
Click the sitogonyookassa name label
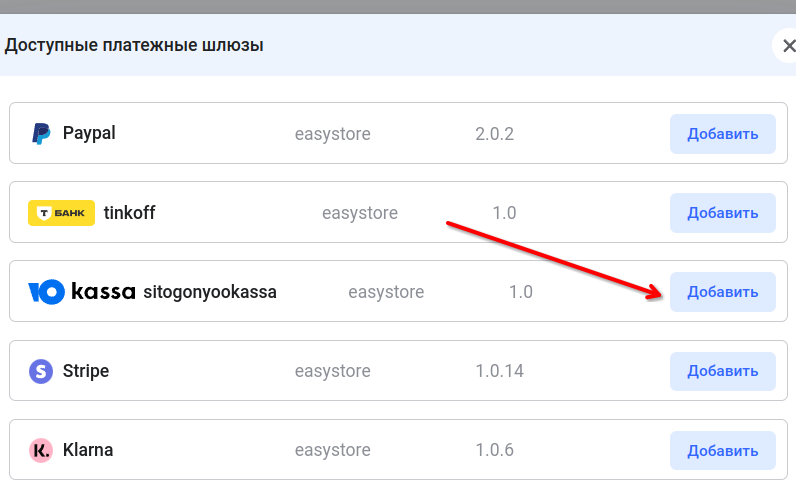[x=210, y=292]
